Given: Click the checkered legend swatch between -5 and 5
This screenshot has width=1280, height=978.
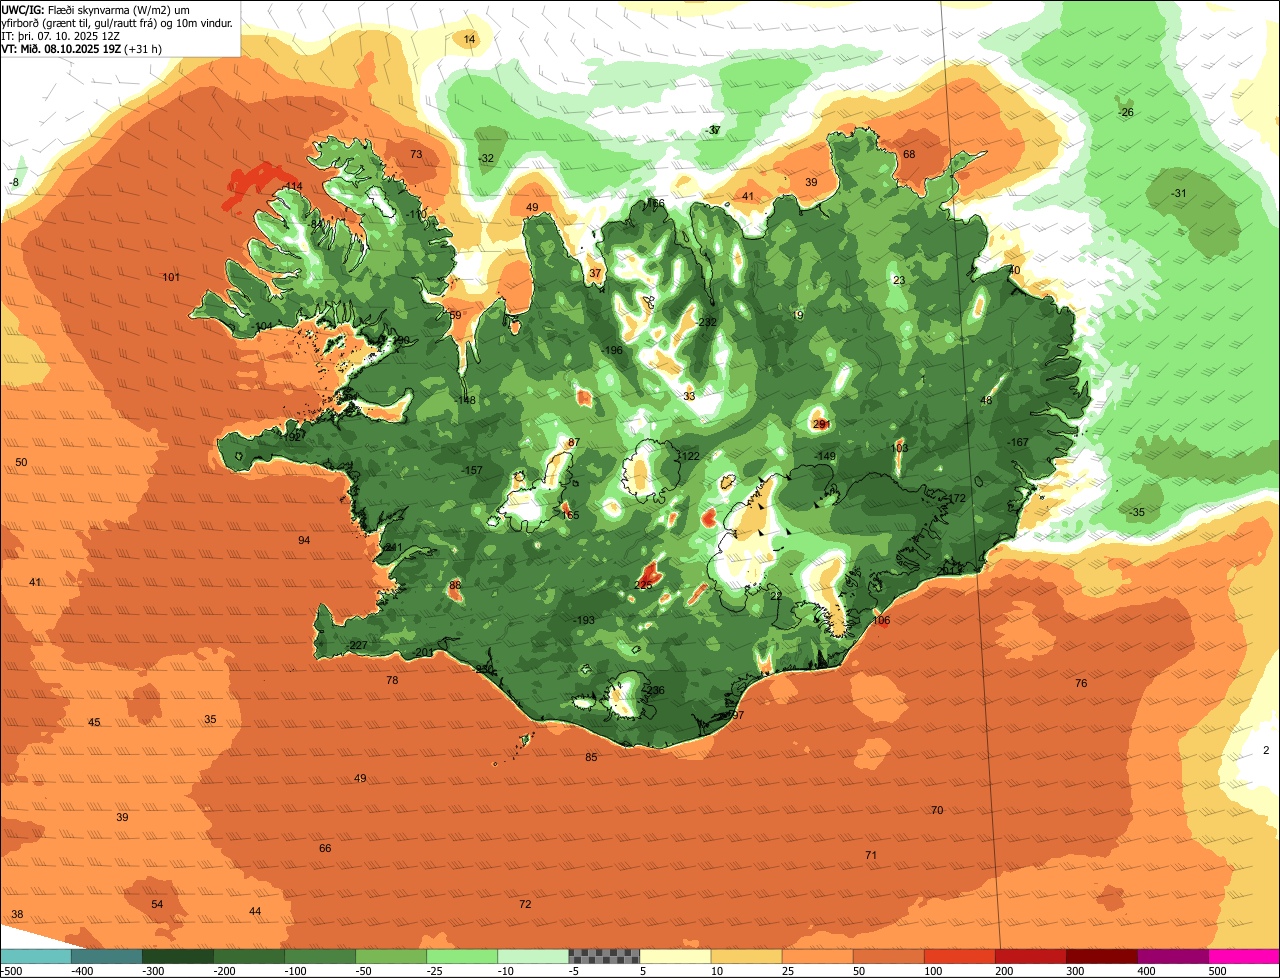Looking at the screenshot, I should [604, 956].
